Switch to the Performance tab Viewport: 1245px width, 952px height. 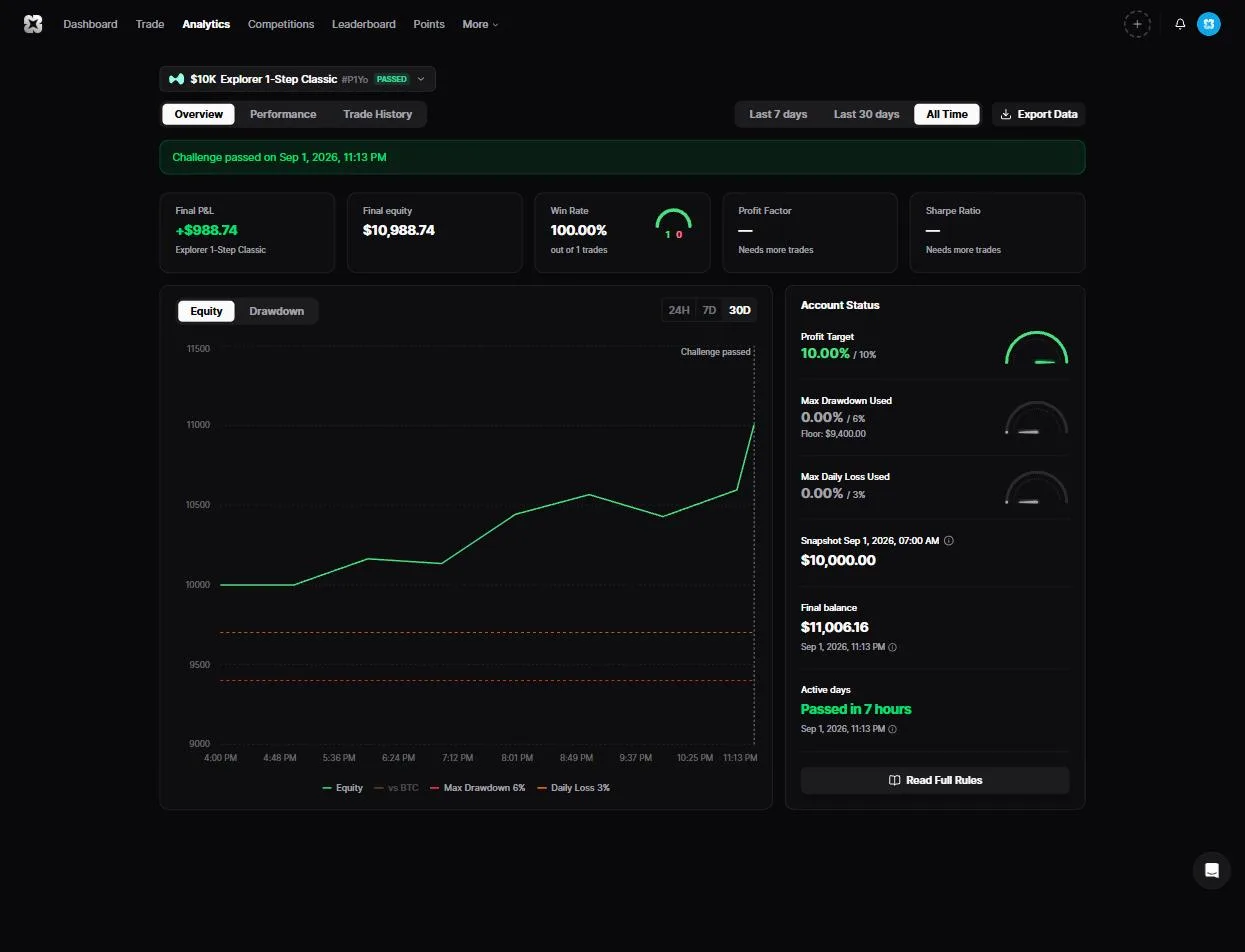[283, 114]
